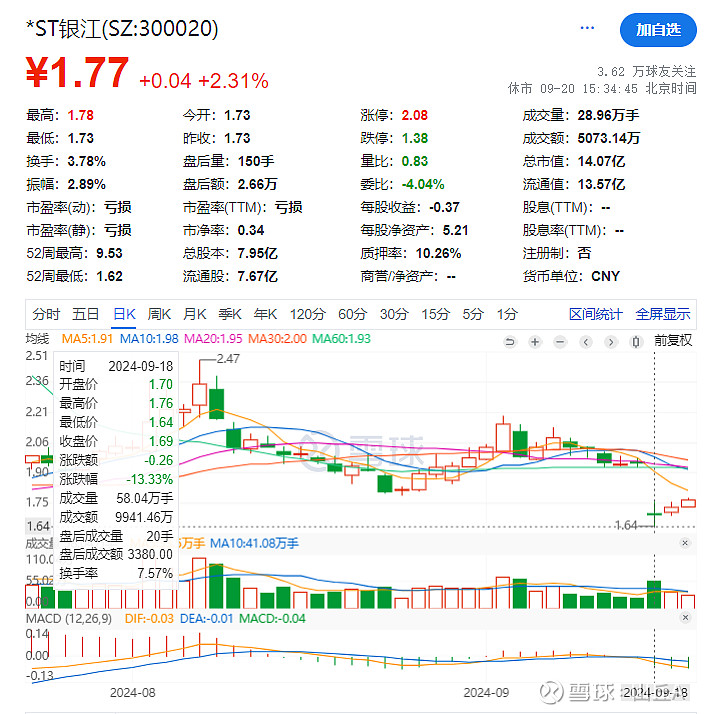705x714 pixels.
Task: Click the stock title *ST银江(SZ:300020)
Action: [122, 28]
